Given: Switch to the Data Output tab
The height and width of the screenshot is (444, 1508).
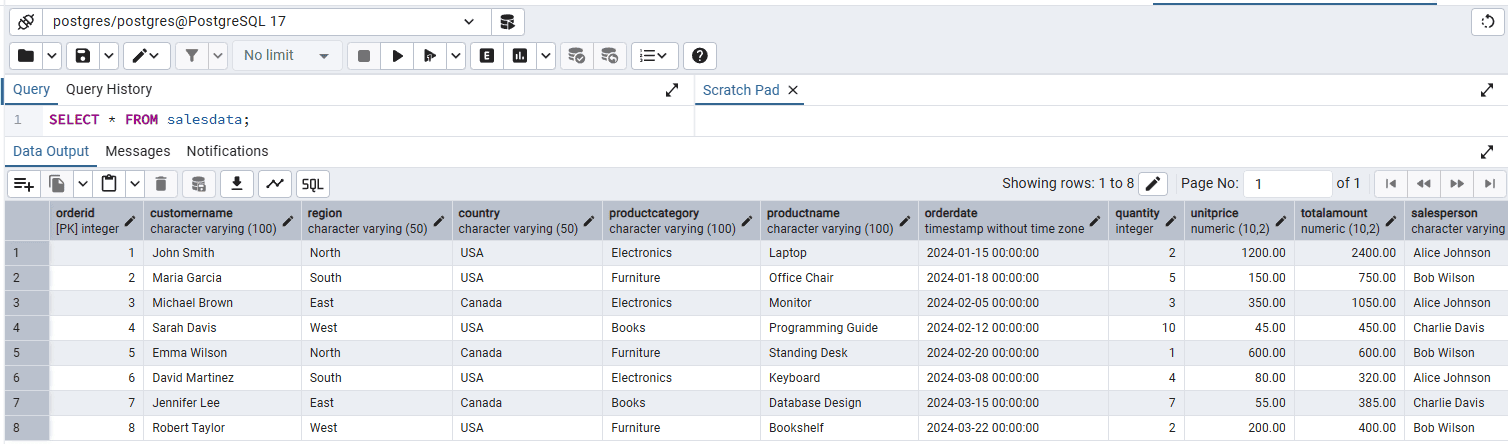Looking at the screenshot, I should 51,152.
